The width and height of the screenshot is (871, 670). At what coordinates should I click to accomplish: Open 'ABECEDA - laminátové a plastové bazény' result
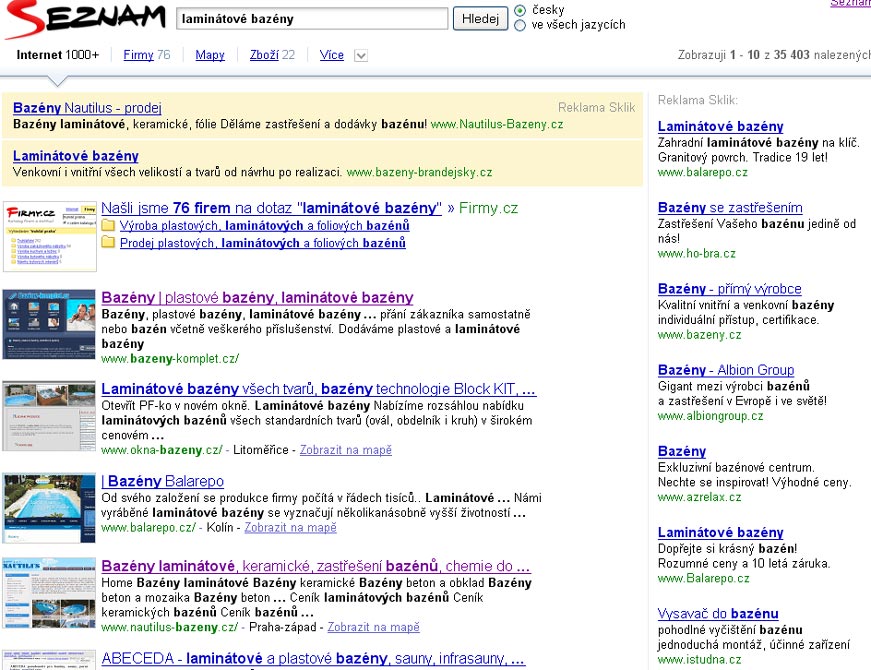pyautogui.click(x=313, y=659)
